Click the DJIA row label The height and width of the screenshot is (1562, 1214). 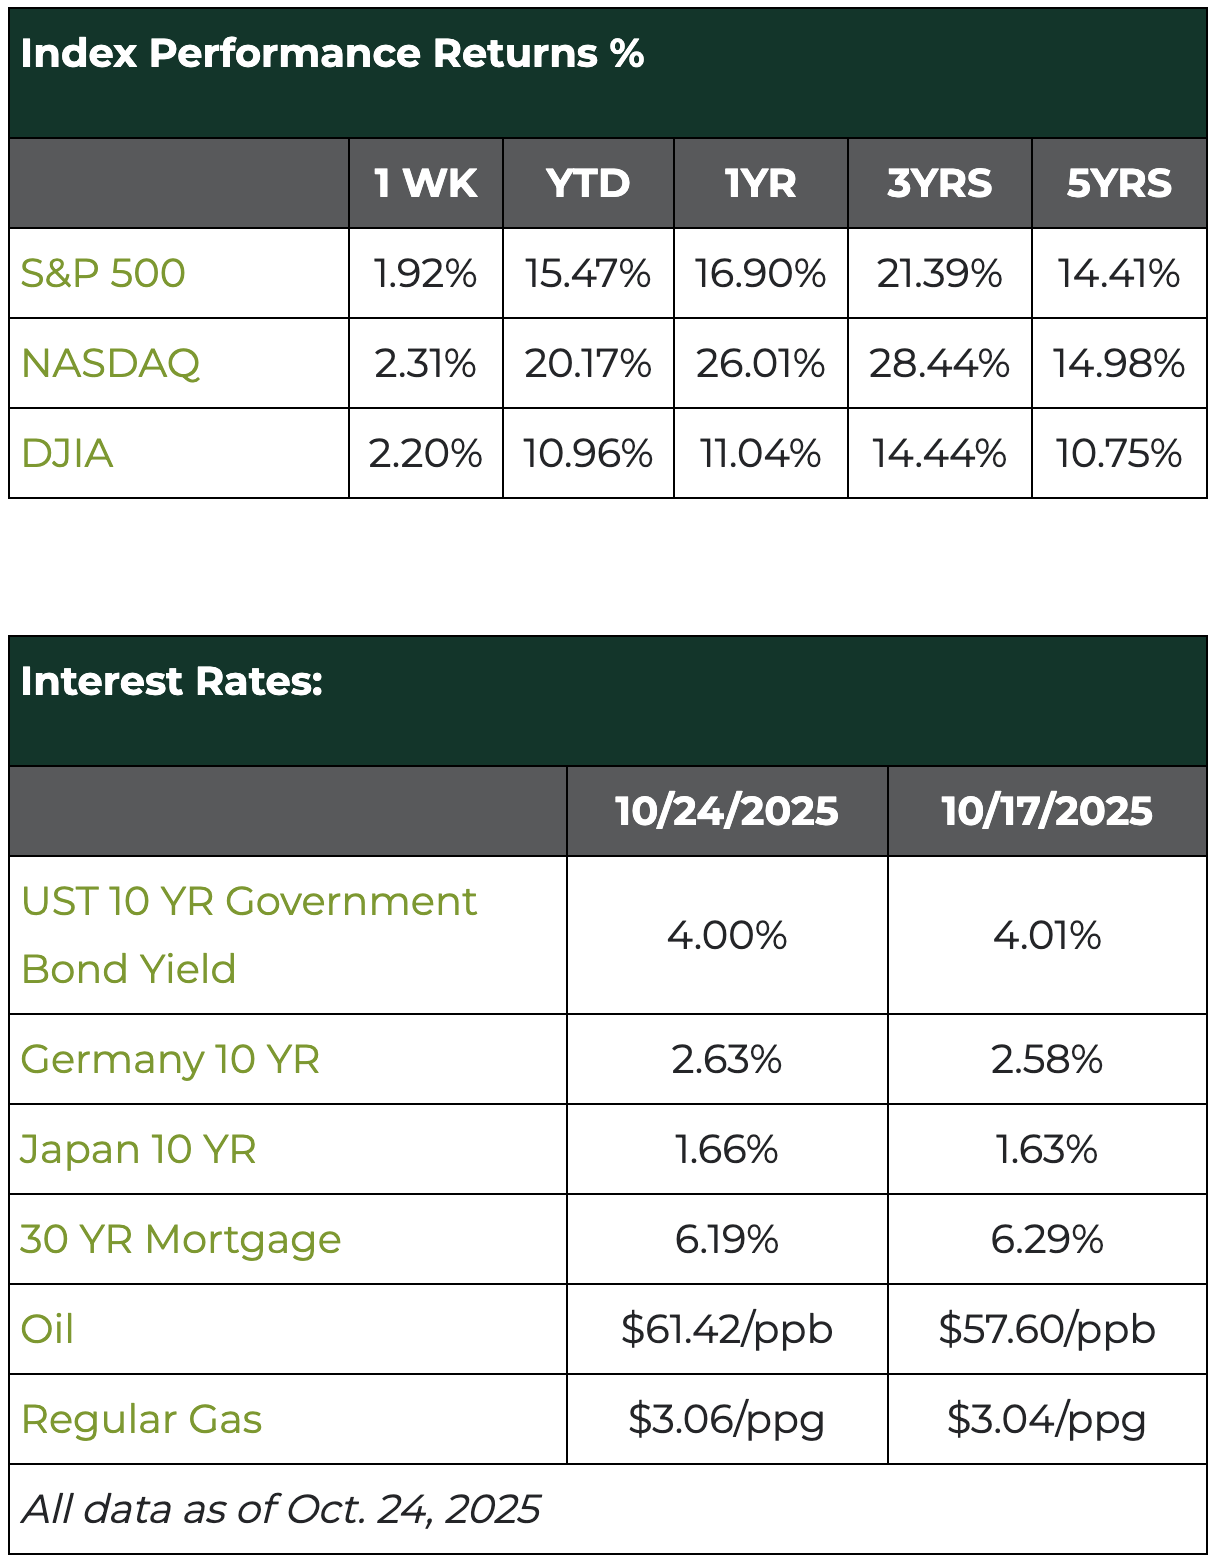(67, 454)
